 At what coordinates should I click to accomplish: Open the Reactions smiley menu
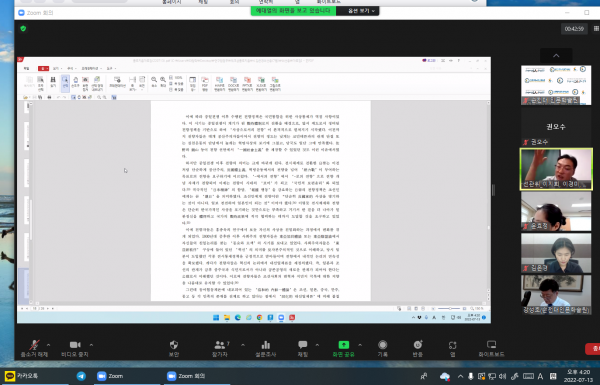(417, 349)
